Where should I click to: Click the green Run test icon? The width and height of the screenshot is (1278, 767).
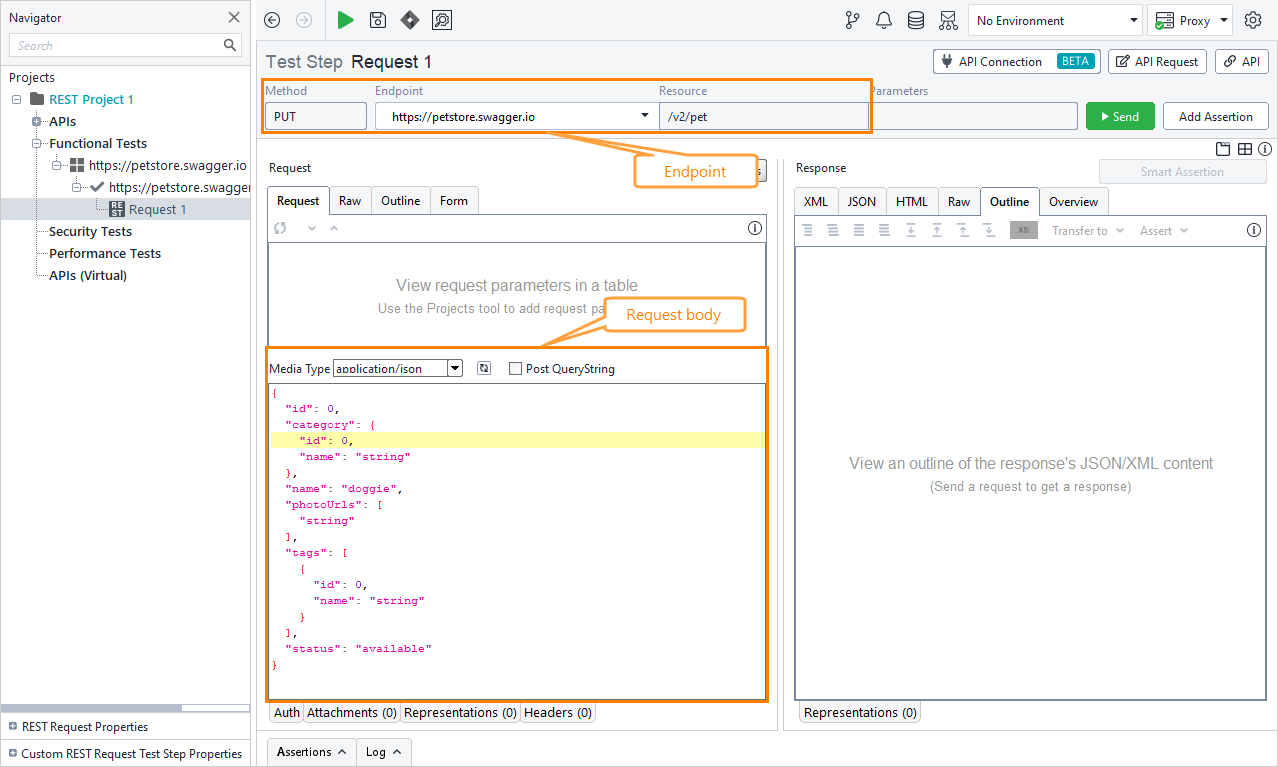(x=345, y=20)
